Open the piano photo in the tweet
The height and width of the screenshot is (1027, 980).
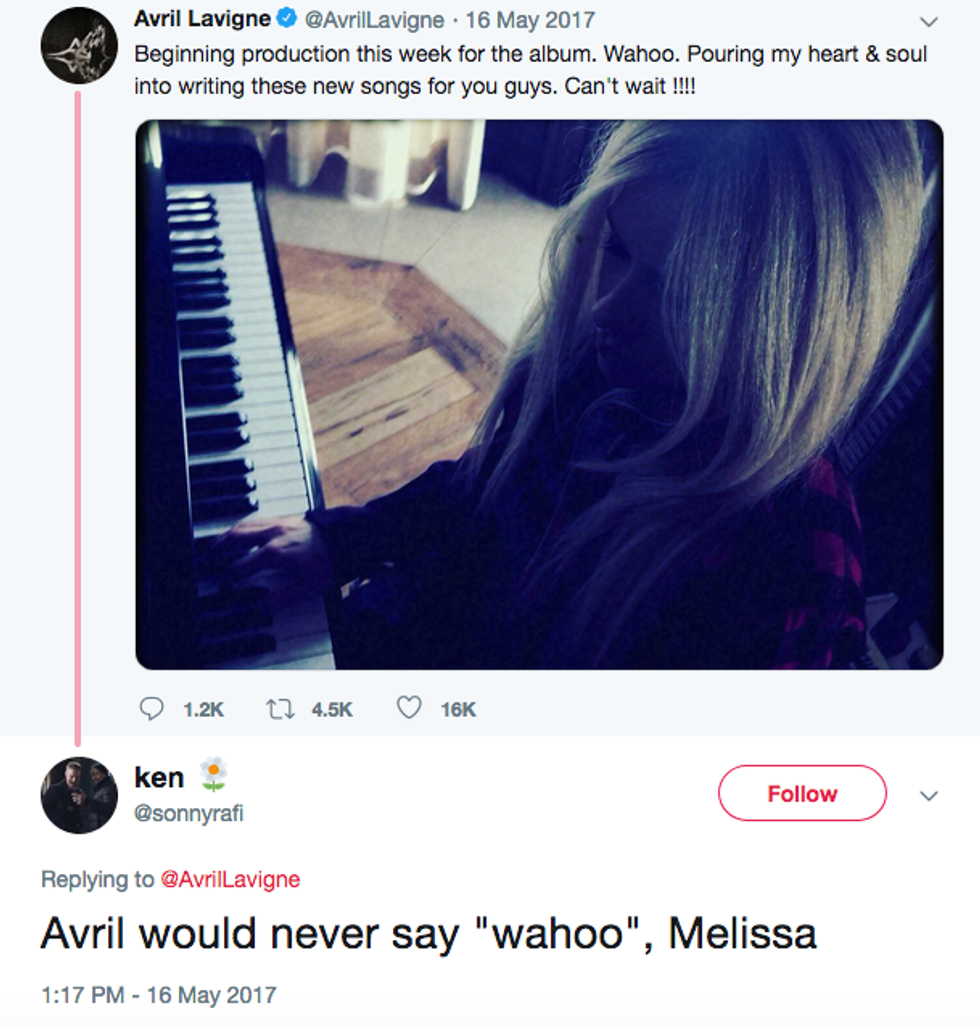click(539, 394)
